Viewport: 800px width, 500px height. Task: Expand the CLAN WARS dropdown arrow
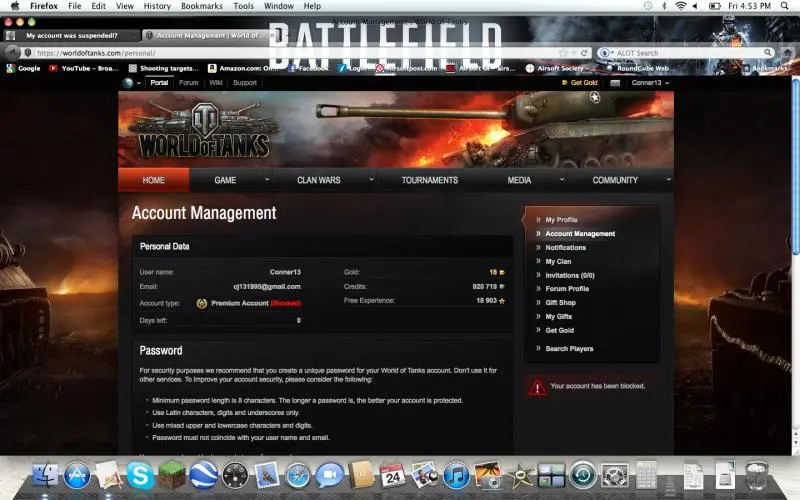click(371, 180)
